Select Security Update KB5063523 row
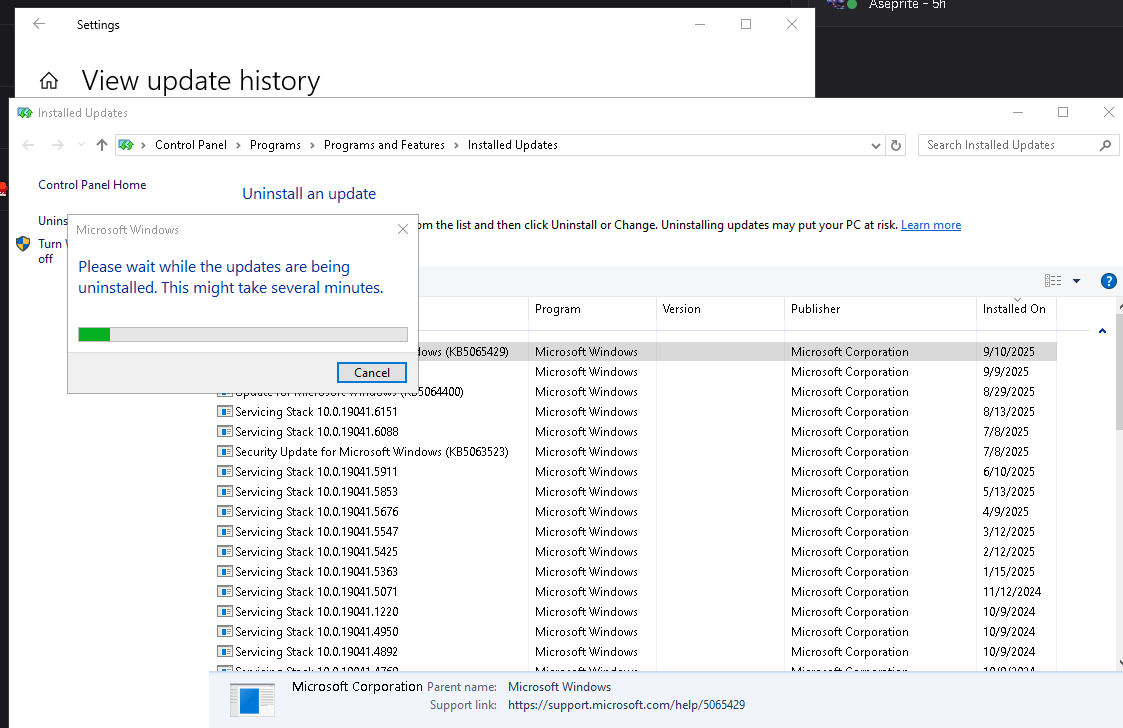 (x=635, y=452)
